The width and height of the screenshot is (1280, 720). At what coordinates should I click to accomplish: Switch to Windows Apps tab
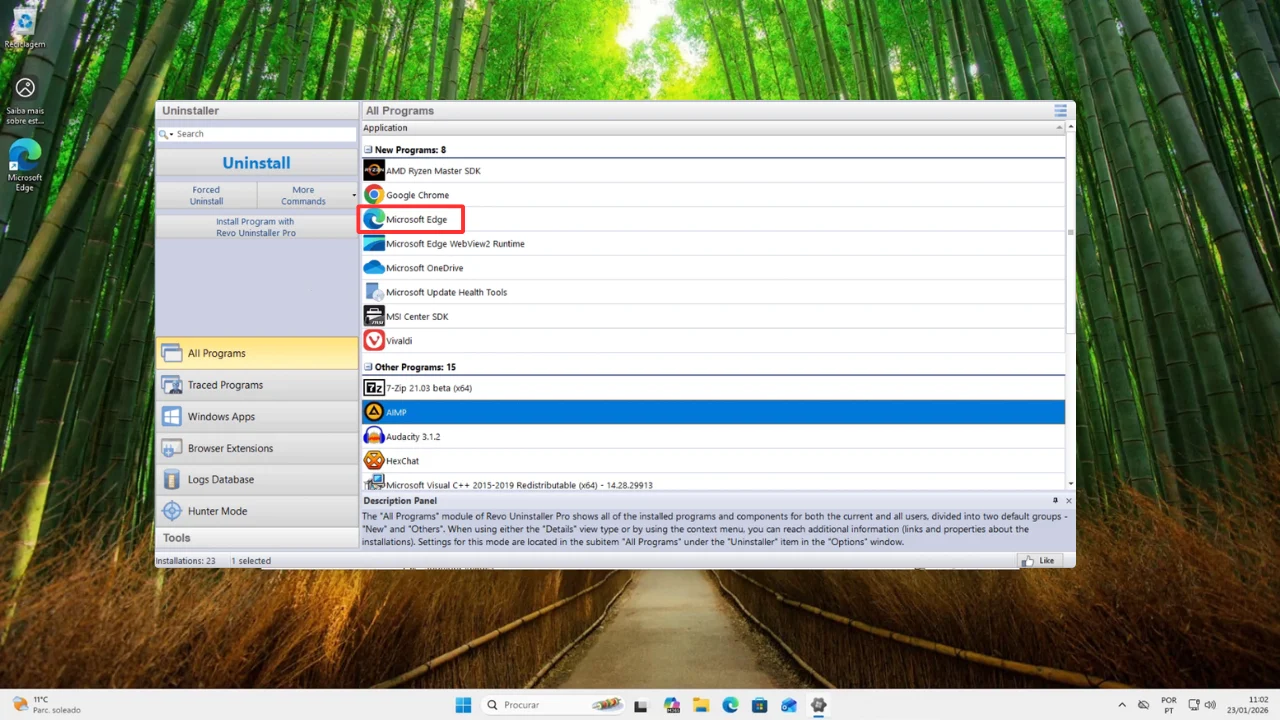click(x=257, y=416)
